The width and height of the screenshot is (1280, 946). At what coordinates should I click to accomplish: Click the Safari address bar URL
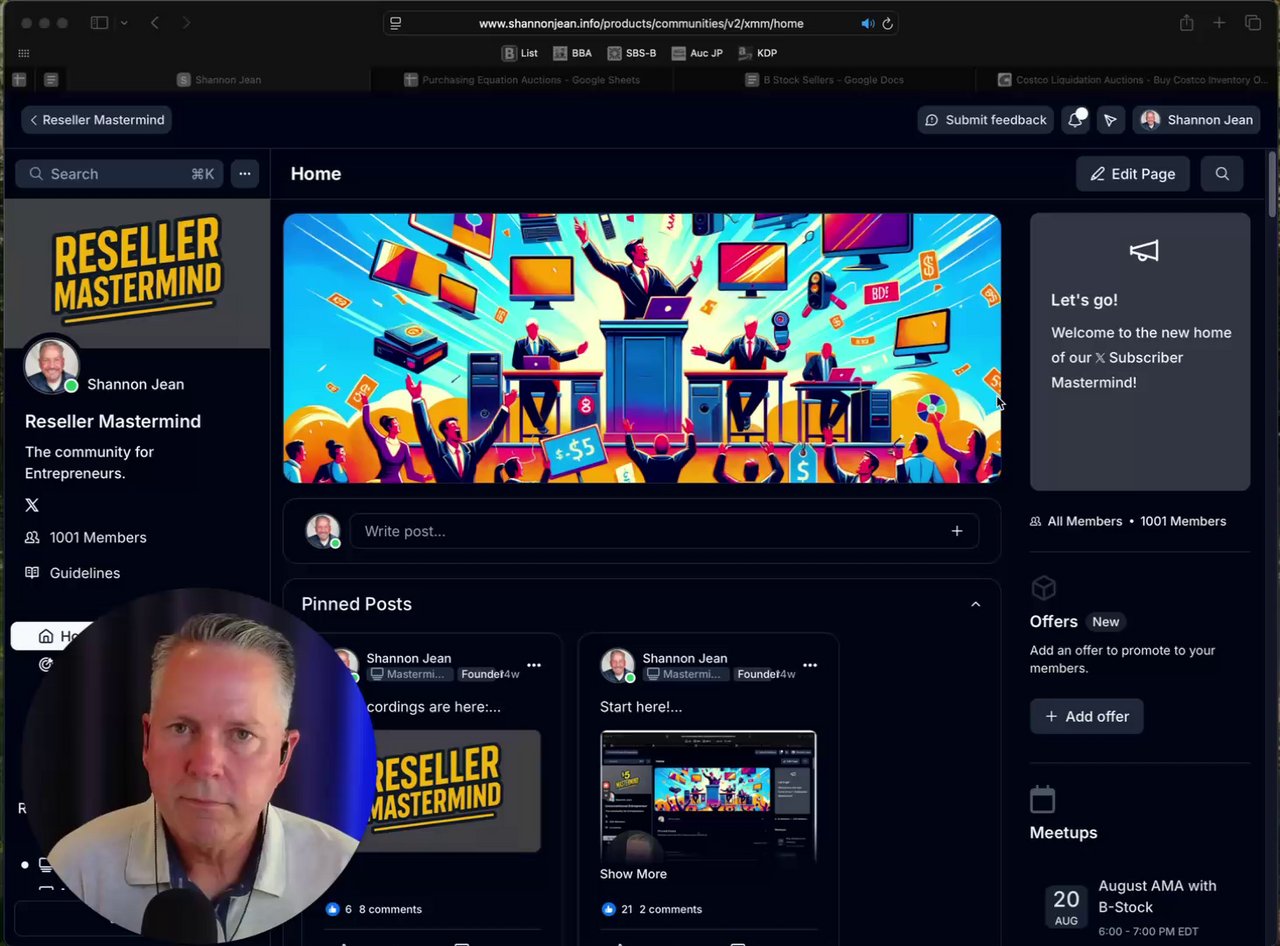point(640,23)
